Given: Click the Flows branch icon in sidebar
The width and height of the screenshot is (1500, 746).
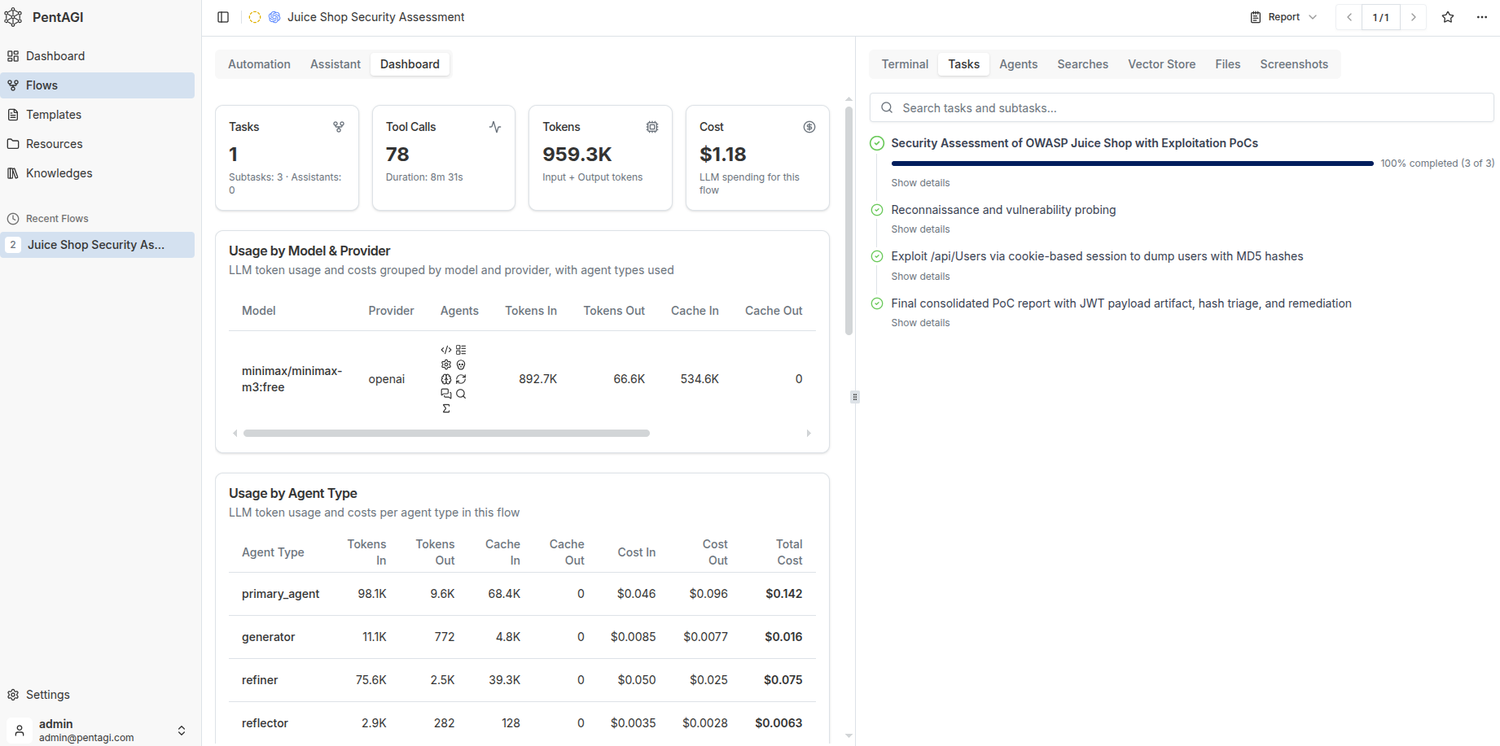Looking at the screenshot, I should [13, 85].
